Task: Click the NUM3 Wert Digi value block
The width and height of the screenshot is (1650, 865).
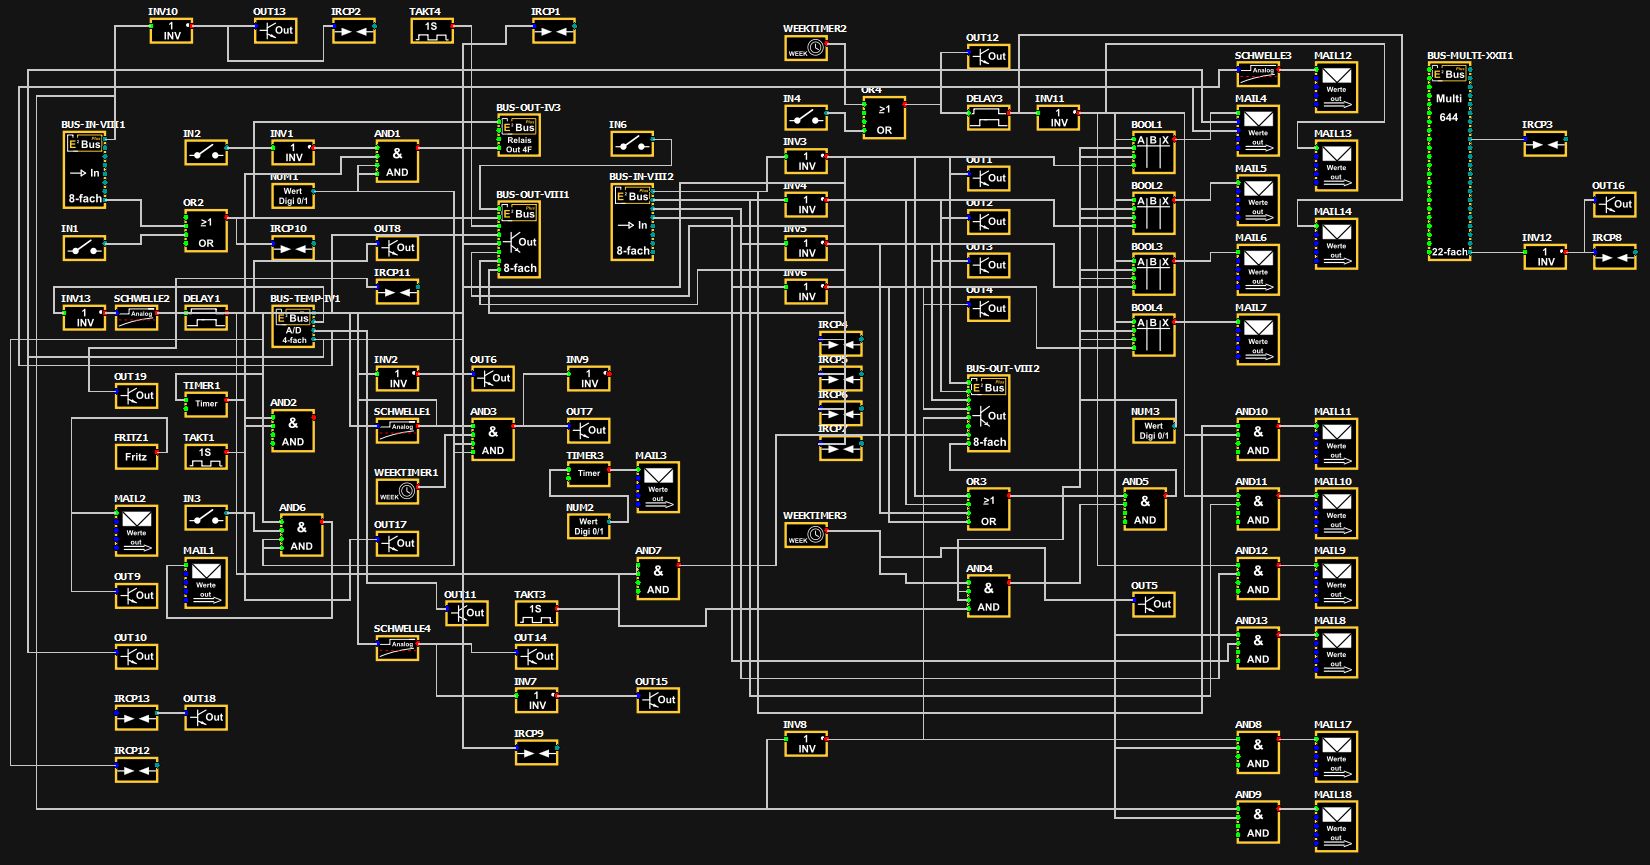Action: point(1153,431)
